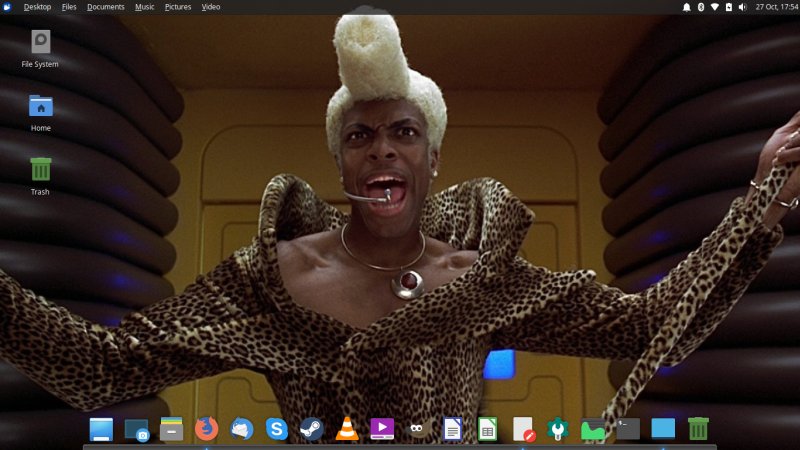Open the Music menu in top panel
This screenshot has width=800, height=450.
[144, 7]
